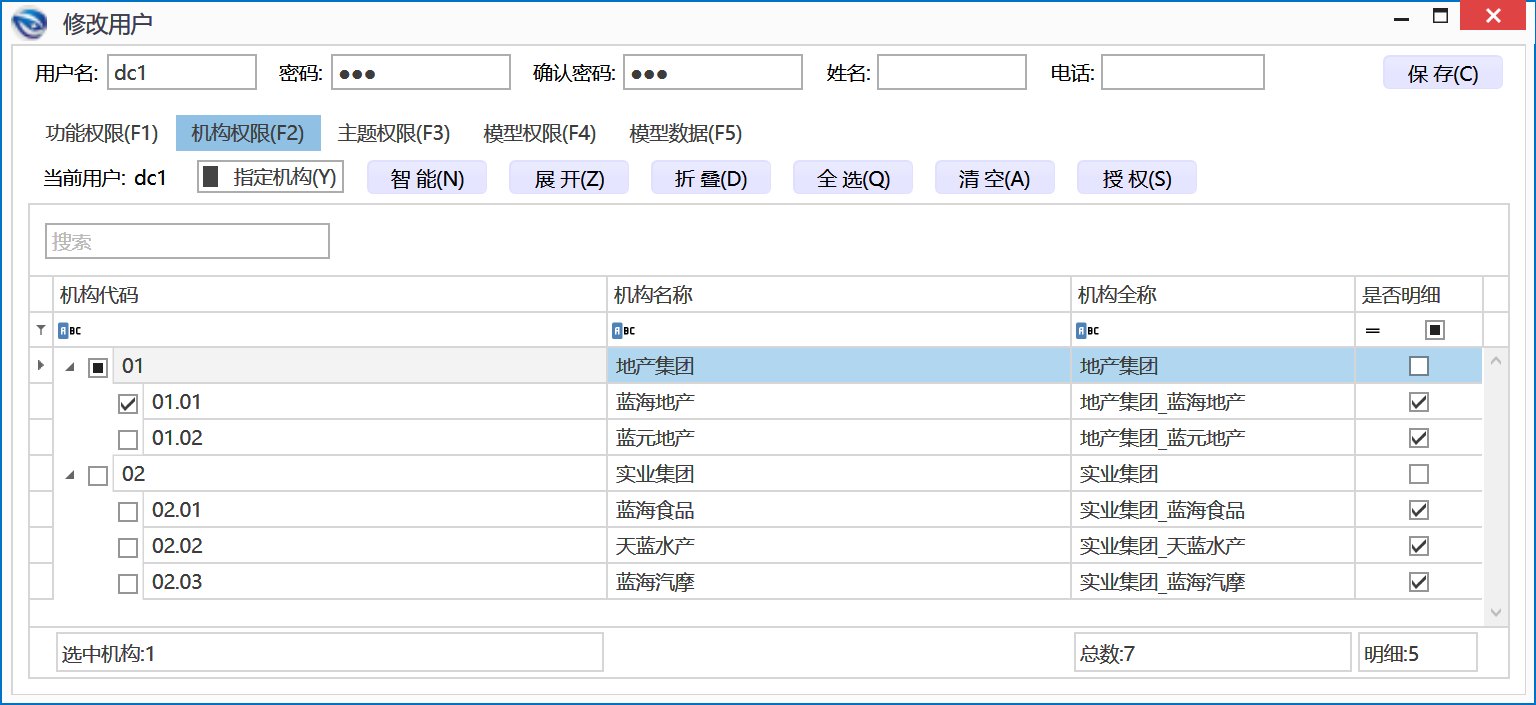Toggle the 是否明细 filter checkbox
Image resolution: width=1536 pixels, height=705 pixels.
click(x=1435, y=330)
